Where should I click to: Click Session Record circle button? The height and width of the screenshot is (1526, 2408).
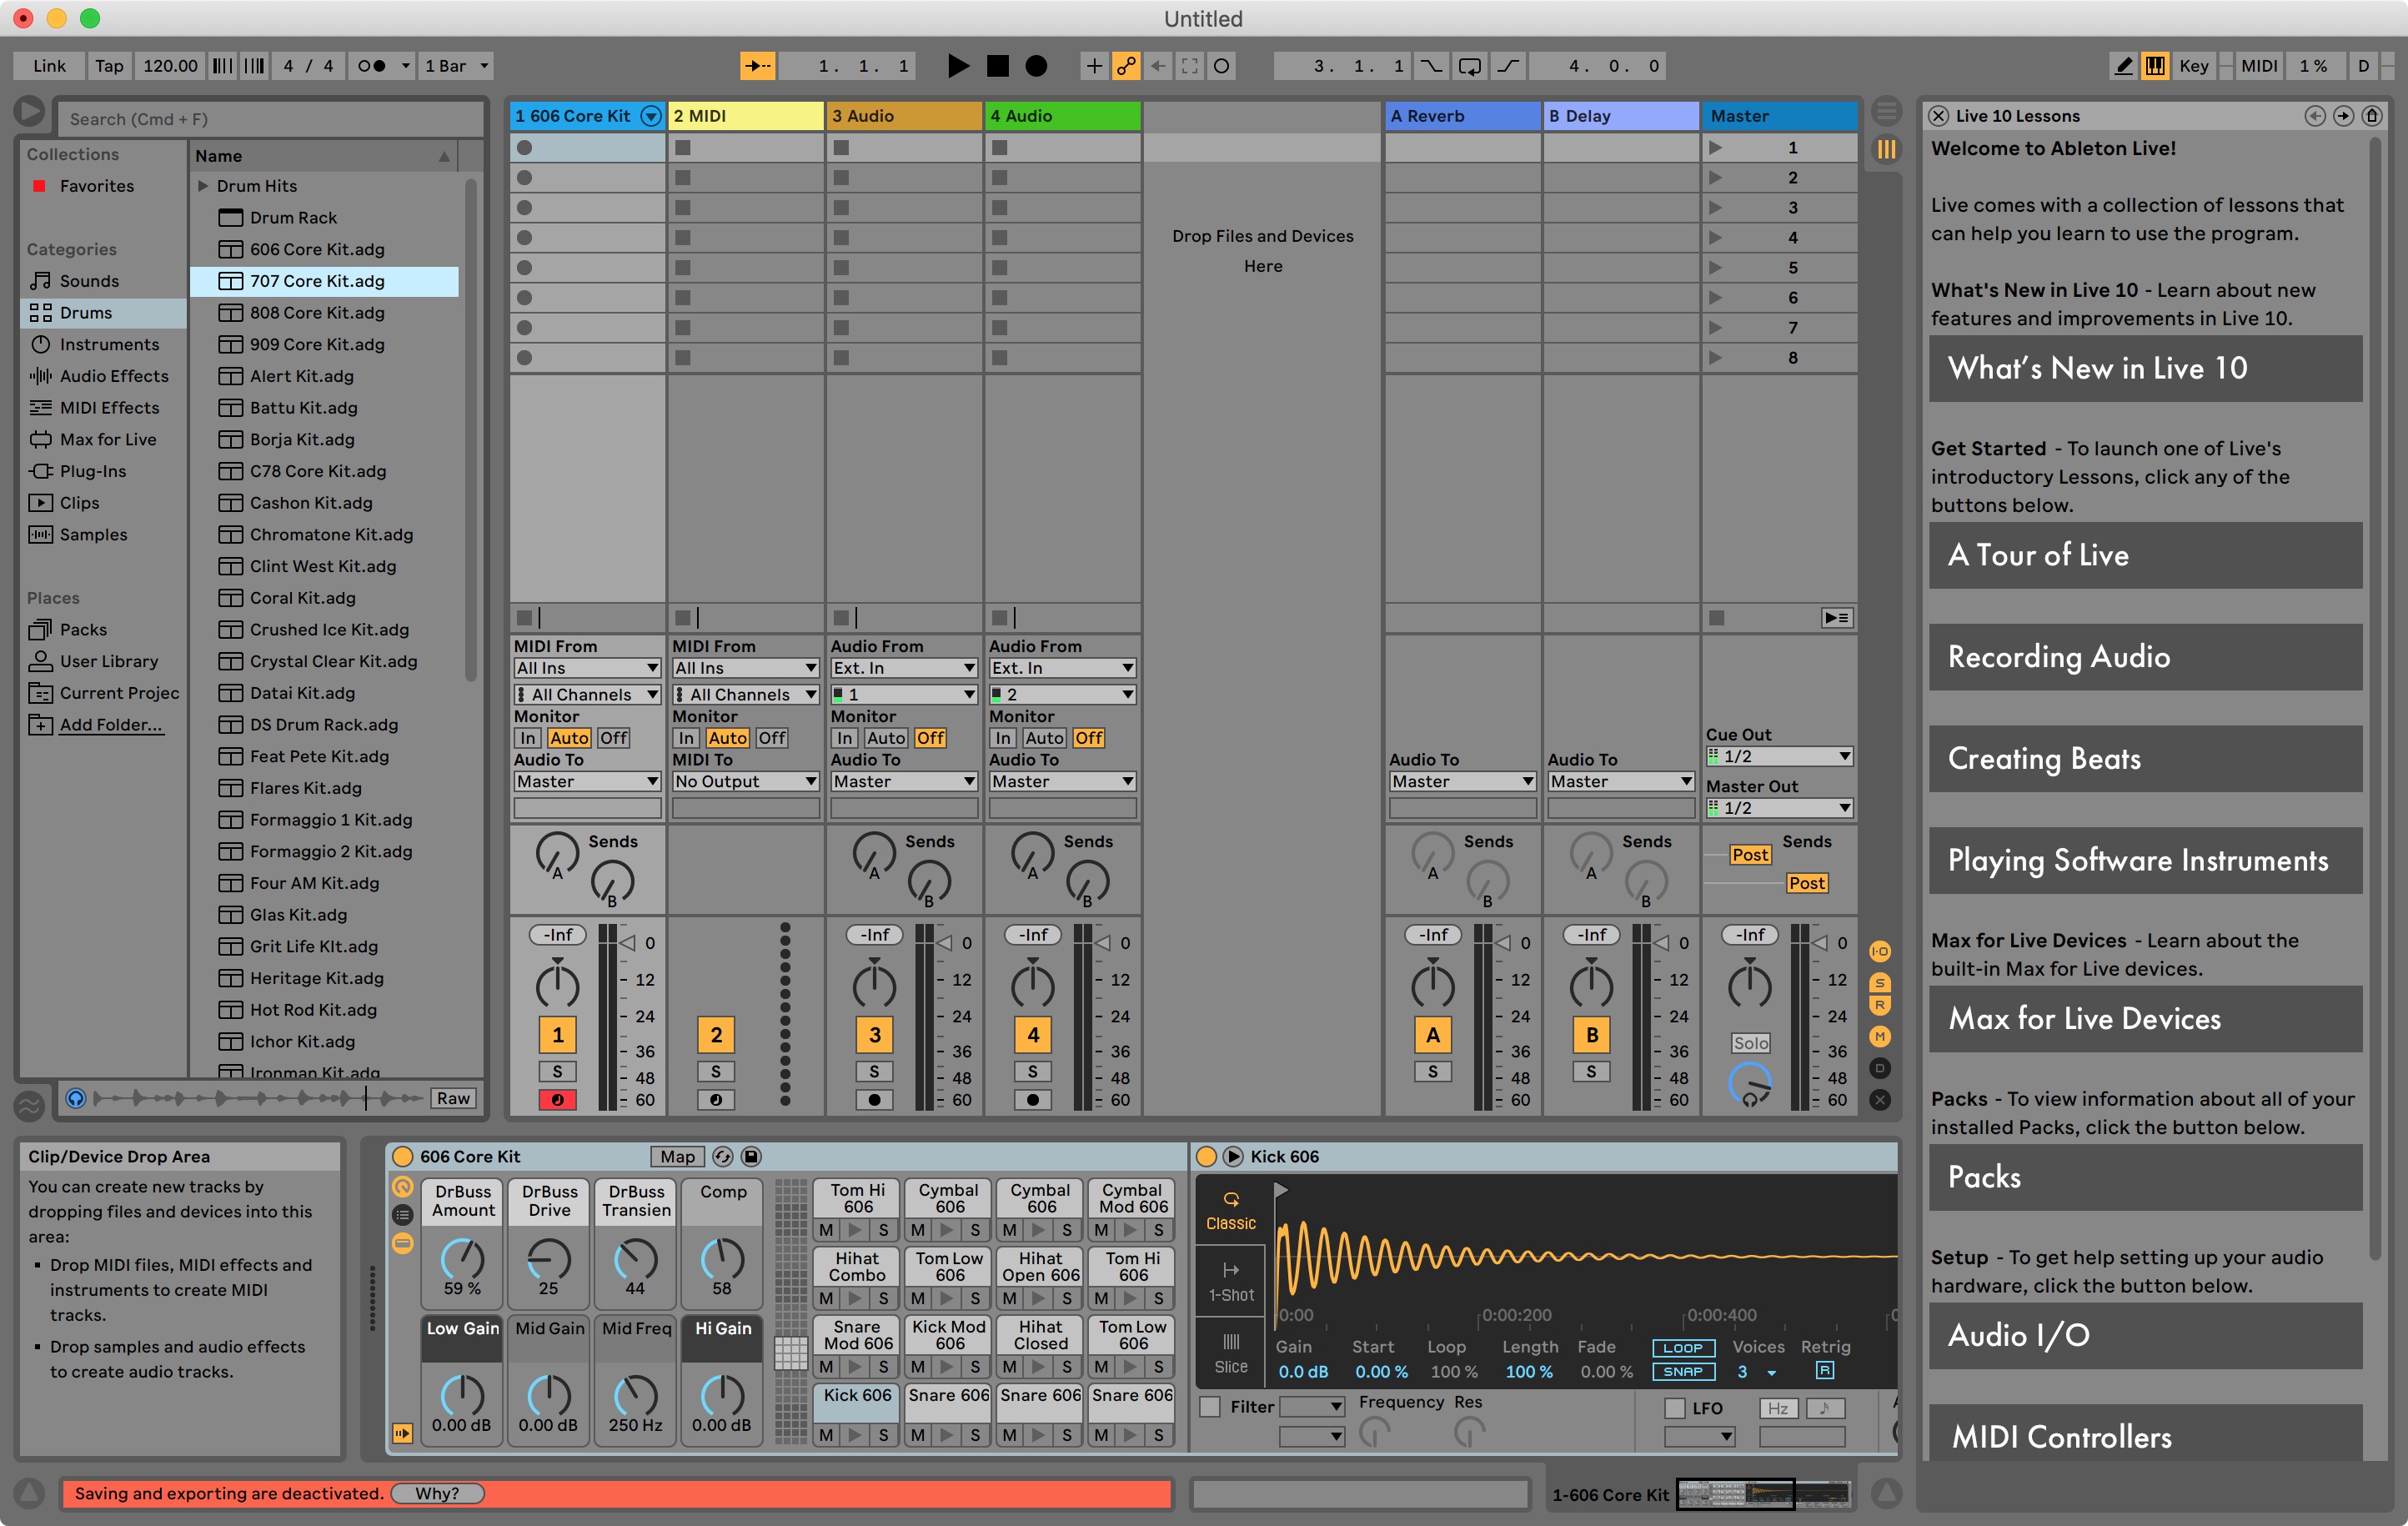[1221, 66]
